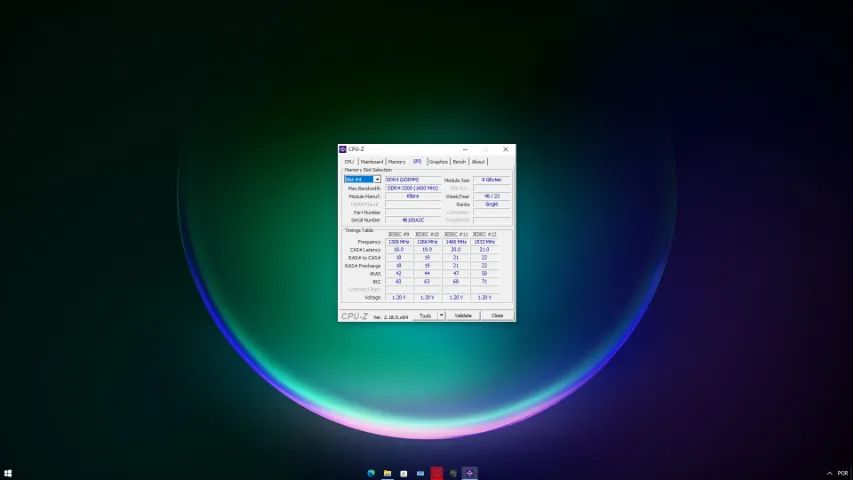The width and height of the screenshot is (853, 480).
Task: Click the Serial Number value field
Action: (x=413, y=220)
